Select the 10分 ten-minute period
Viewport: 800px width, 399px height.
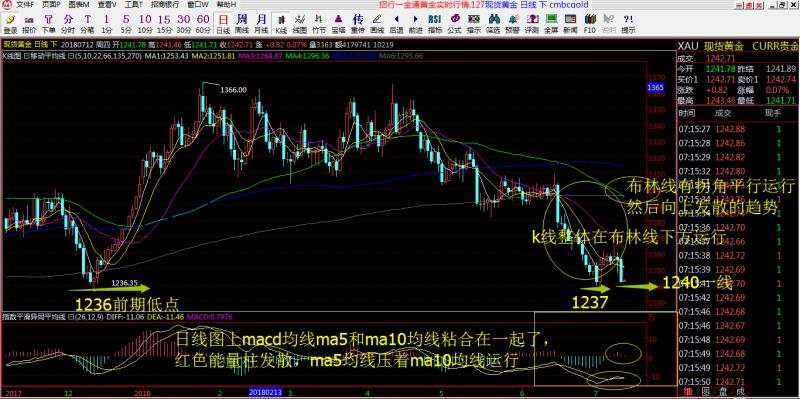[x=145, y=23]
